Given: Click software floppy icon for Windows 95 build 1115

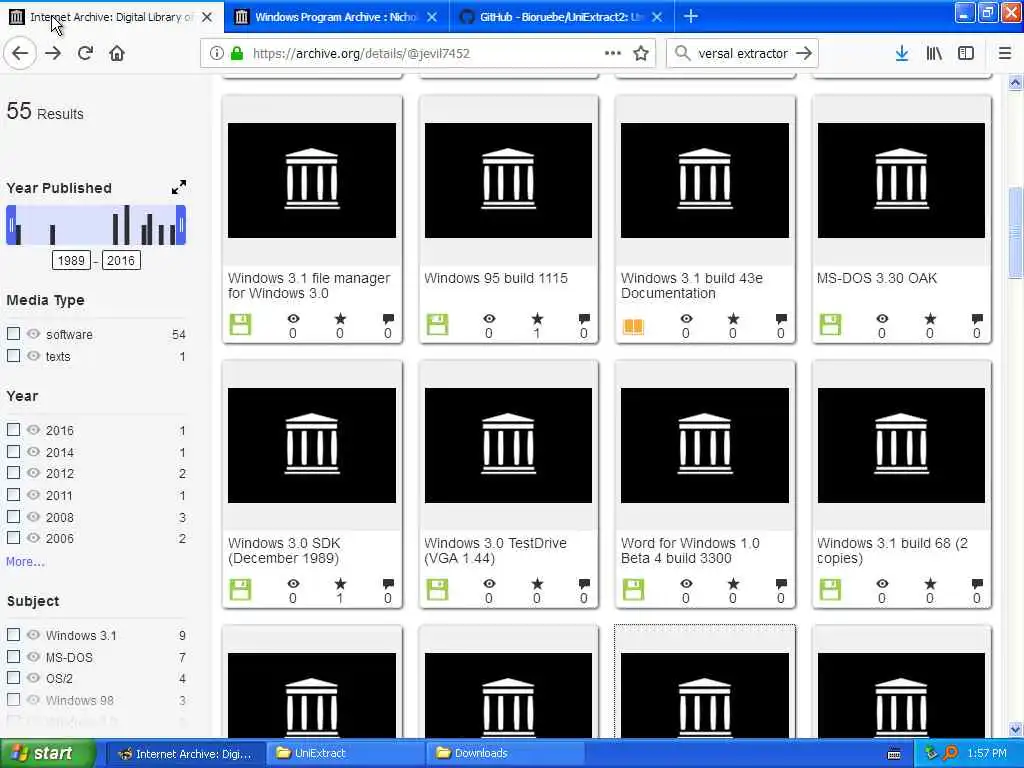Looking at the screenshot, I should point(437,325).
